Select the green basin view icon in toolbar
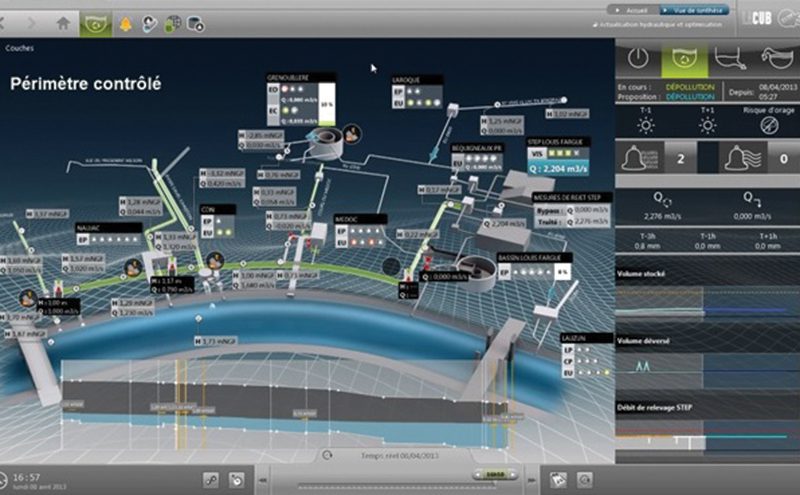This screenshot has width=800, height=495. pos(96,21)
